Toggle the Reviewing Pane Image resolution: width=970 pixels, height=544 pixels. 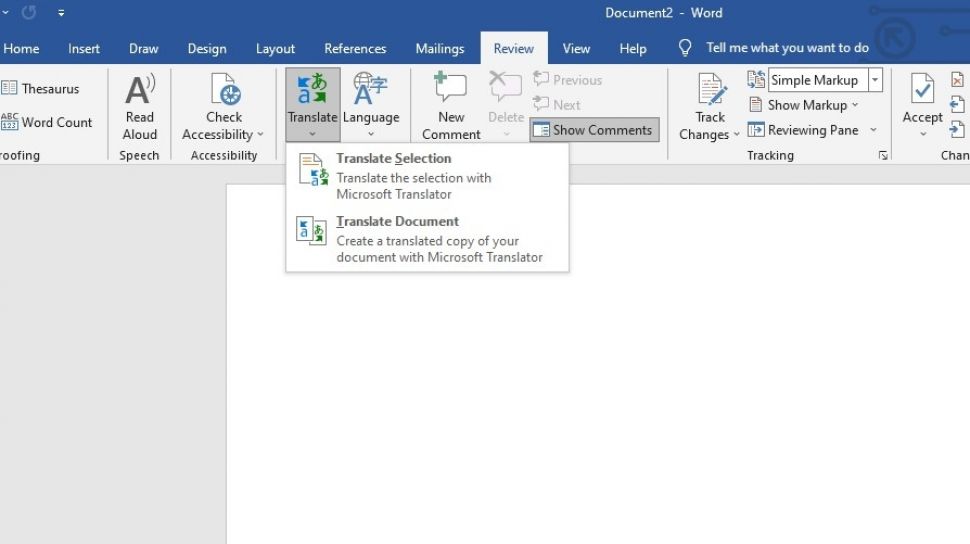(x=803, y=130)
